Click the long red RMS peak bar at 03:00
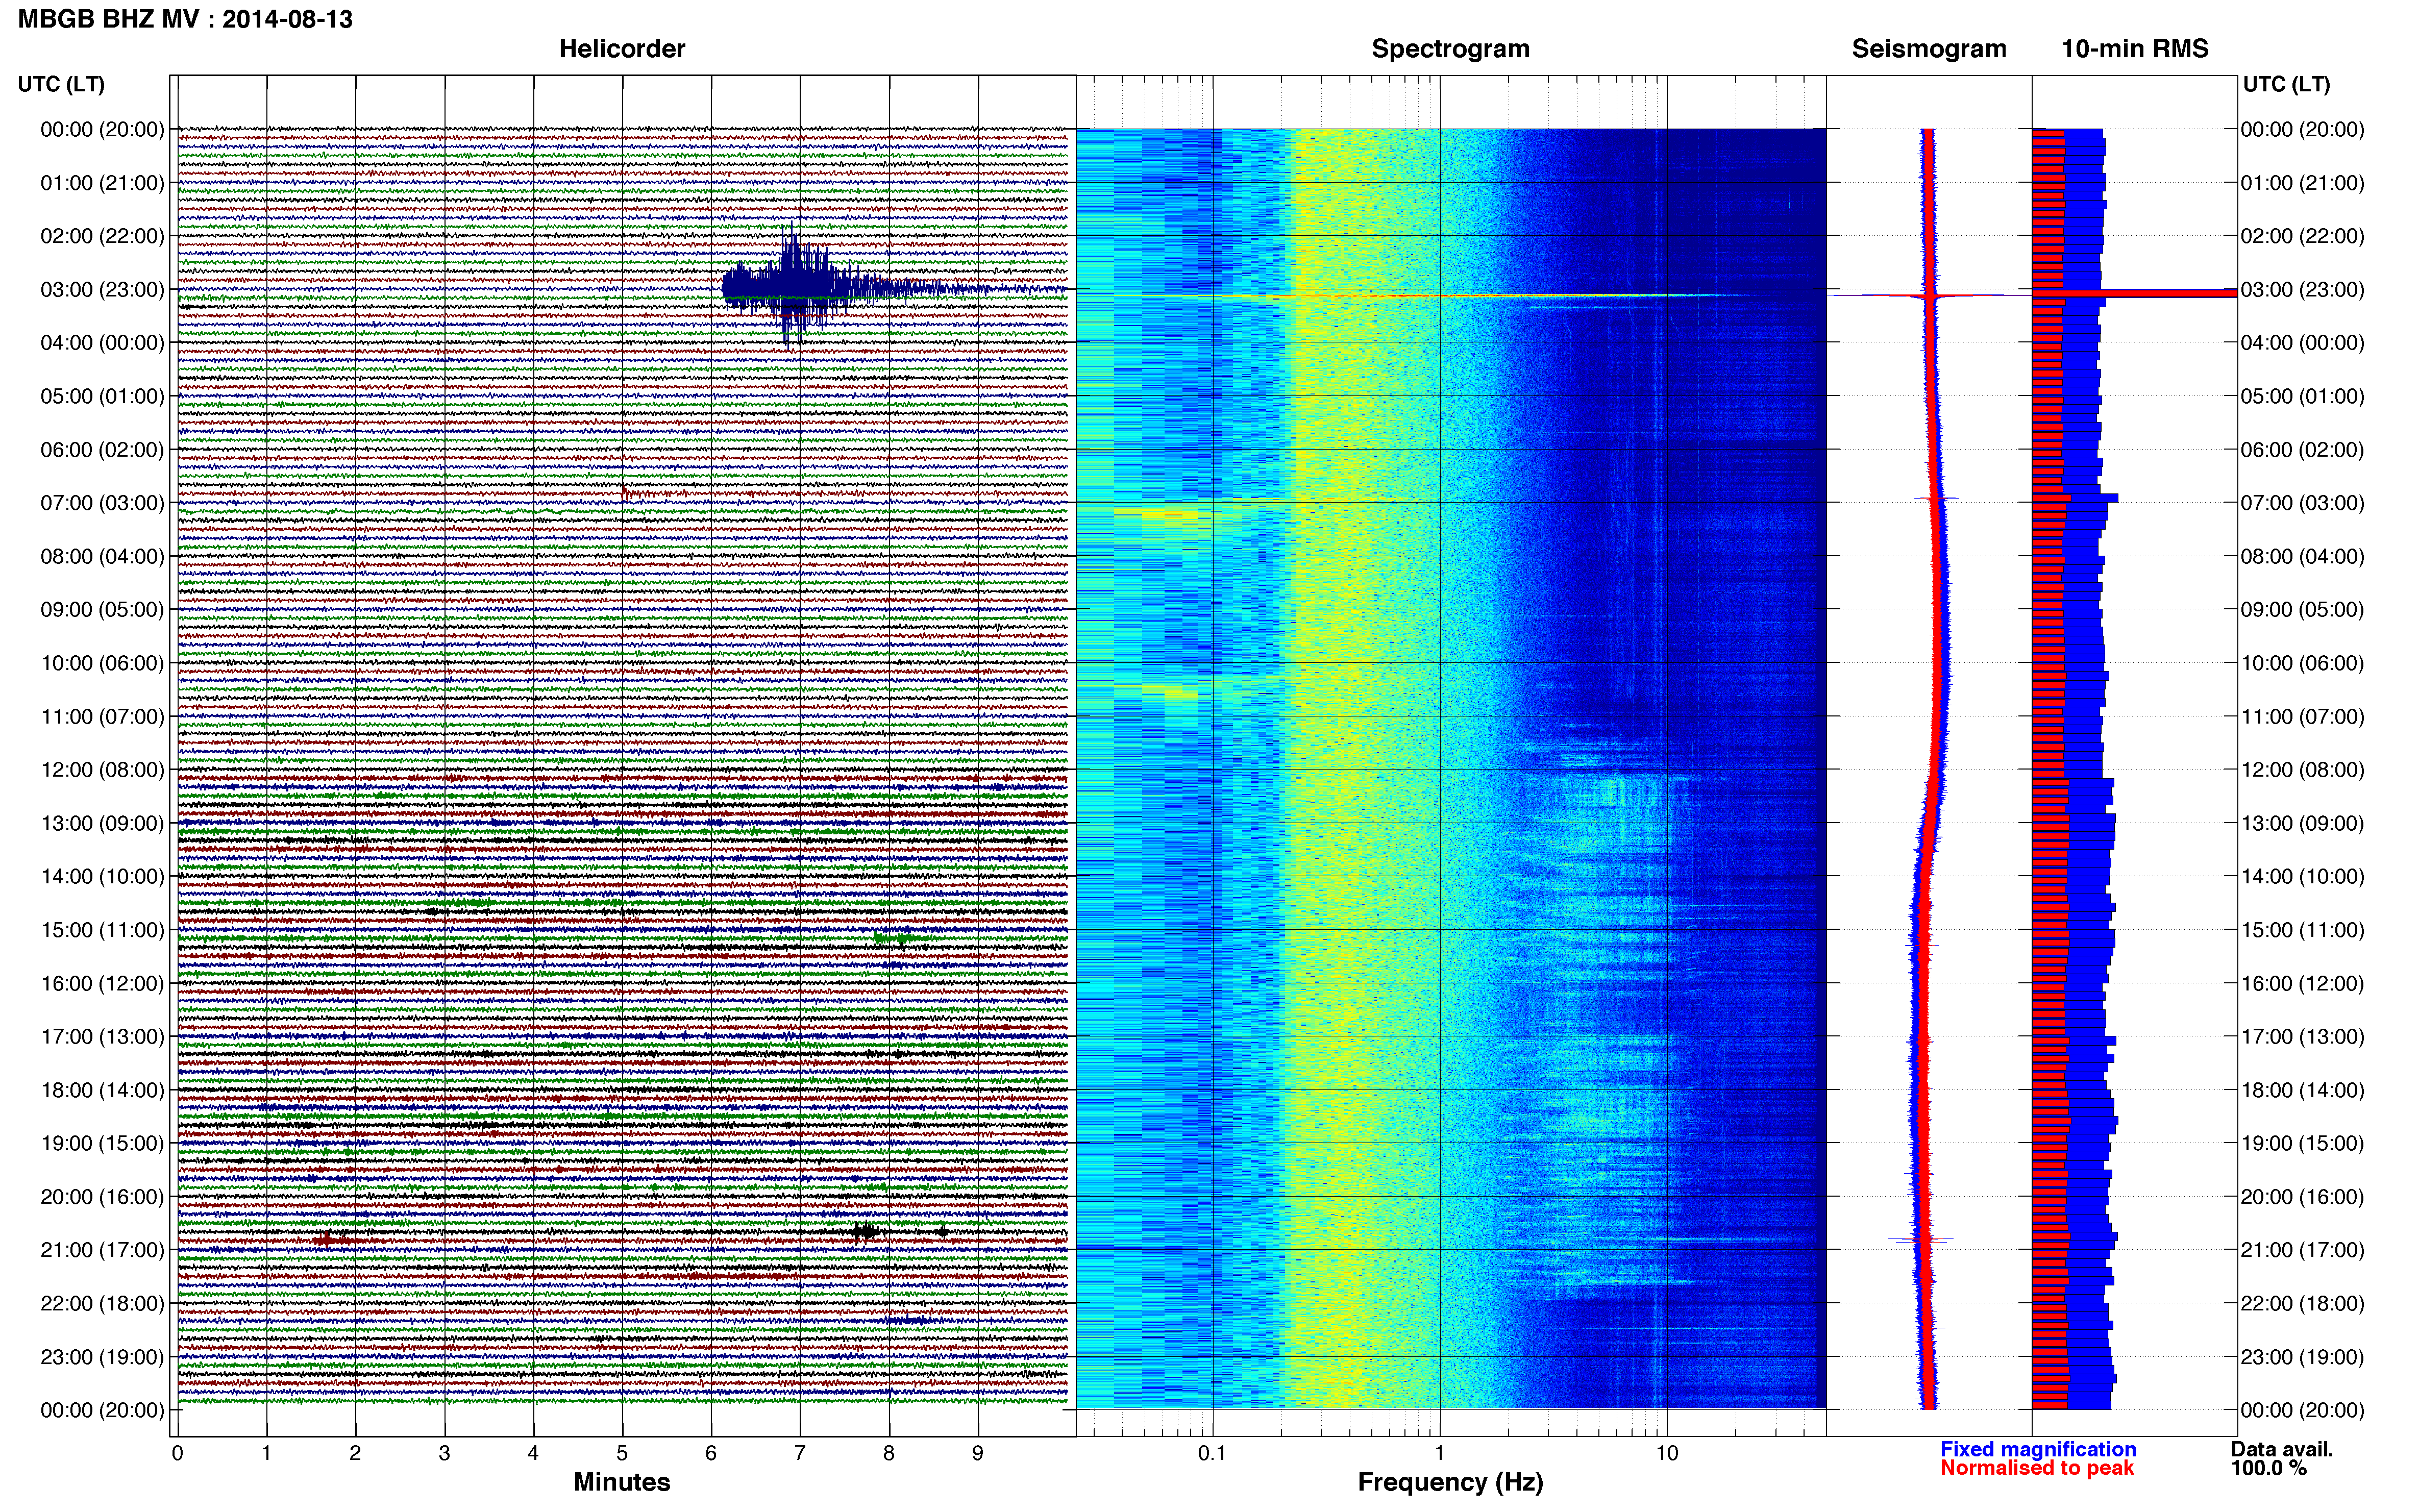 click(2135, 293)
